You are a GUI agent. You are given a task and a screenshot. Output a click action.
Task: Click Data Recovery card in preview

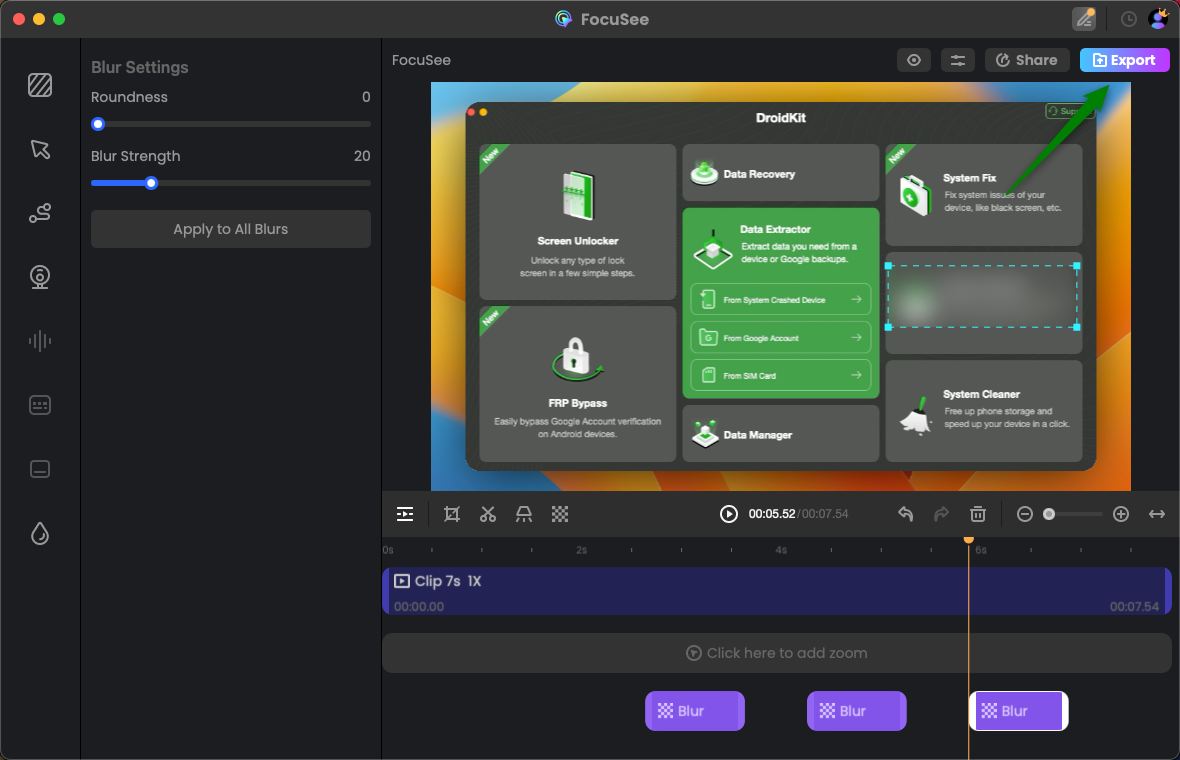point(781,173)
